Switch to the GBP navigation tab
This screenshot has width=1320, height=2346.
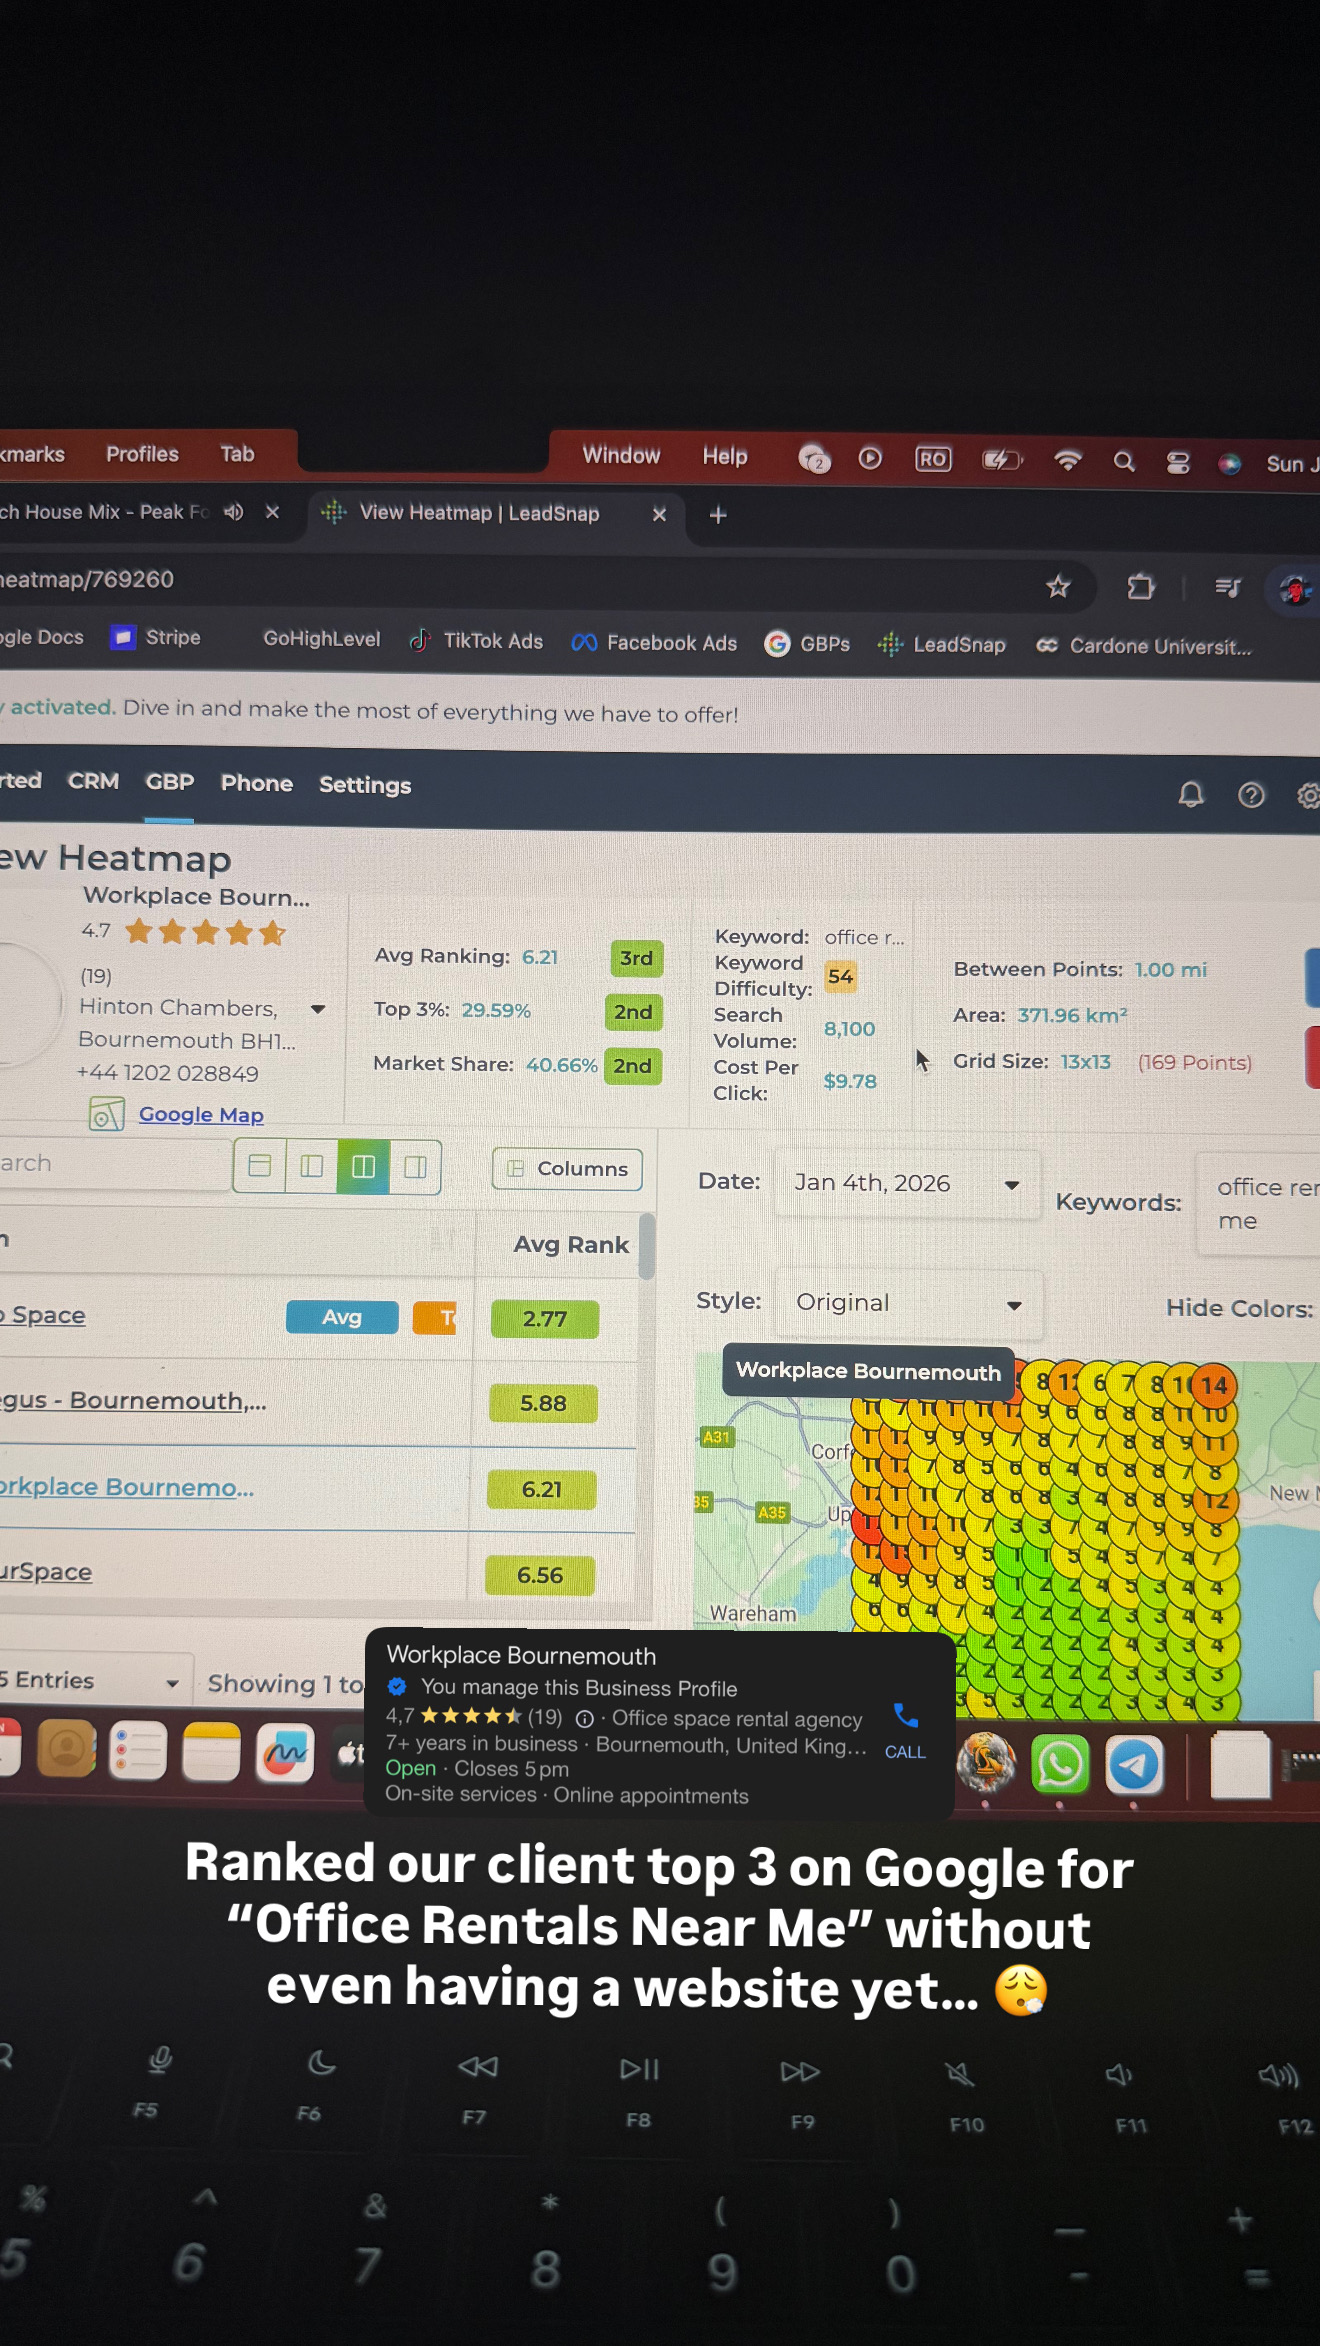[170, 782]
